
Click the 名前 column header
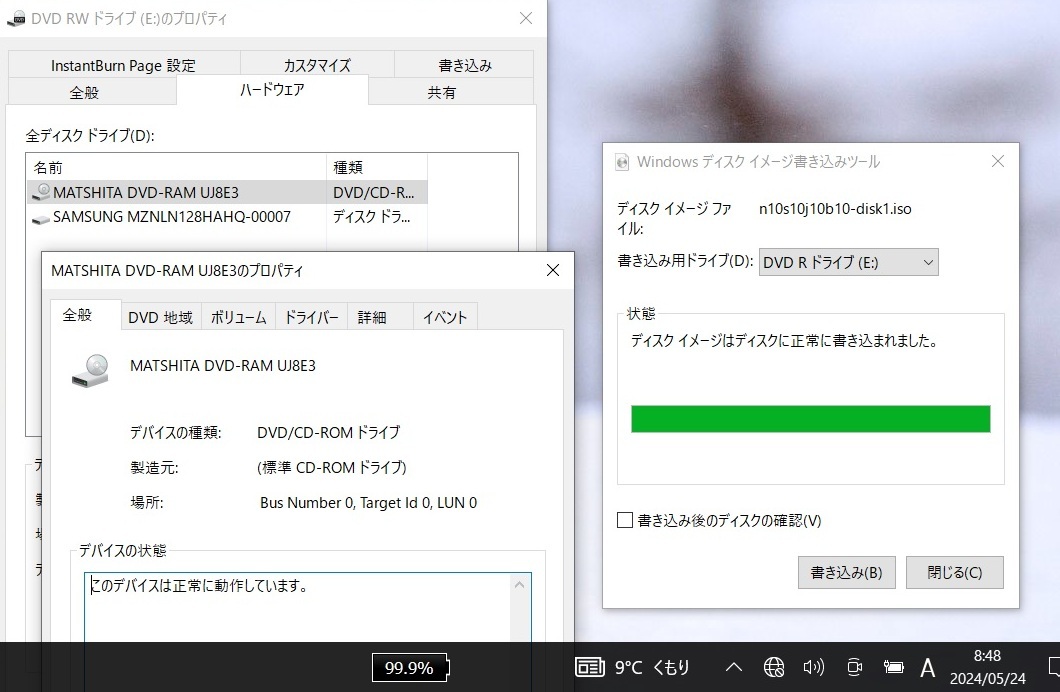tap(176, 167)
